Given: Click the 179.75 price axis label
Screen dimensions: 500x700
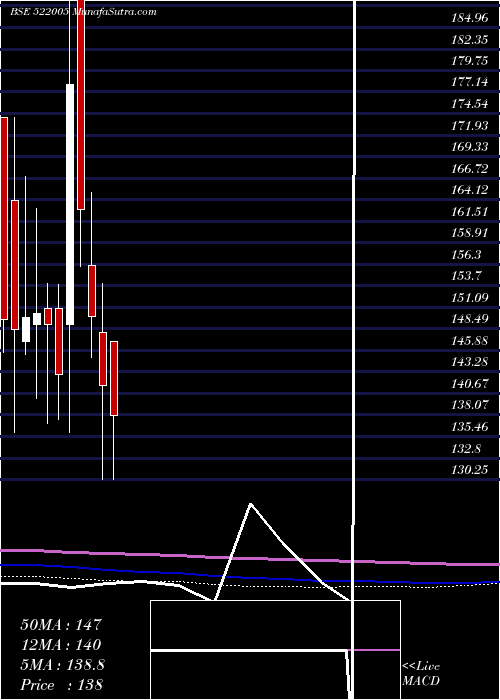Looking at the screenshot, I should click(x=470, y=62).
